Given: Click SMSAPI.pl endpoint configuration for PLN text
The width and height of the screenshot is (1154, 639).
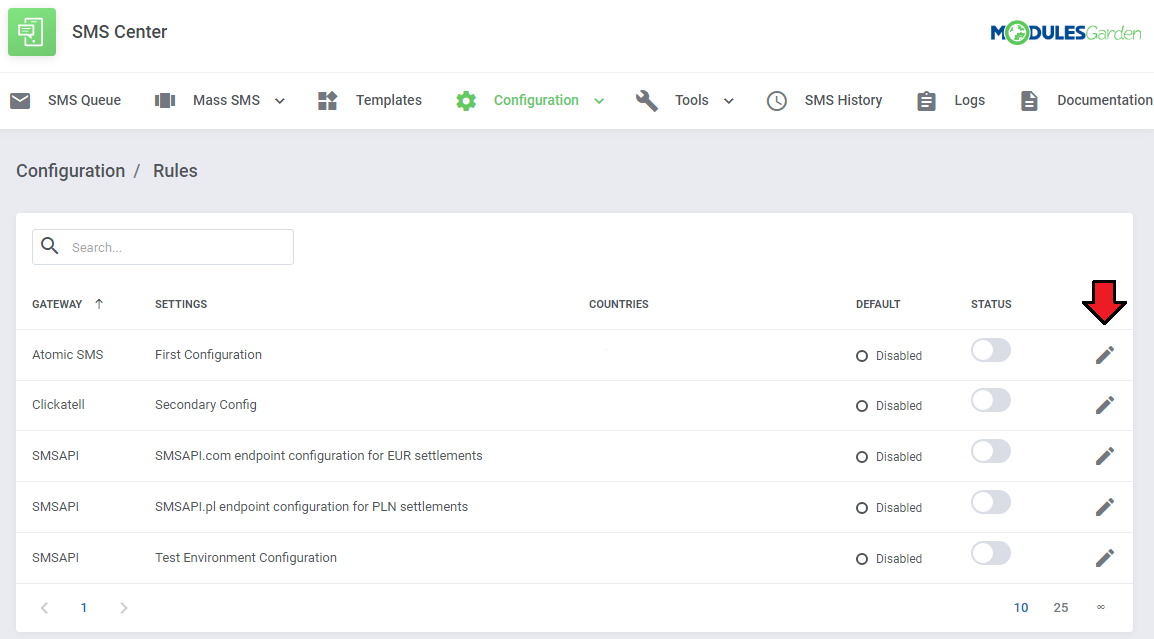Looking at the screenshot, I should pos(311,506).
